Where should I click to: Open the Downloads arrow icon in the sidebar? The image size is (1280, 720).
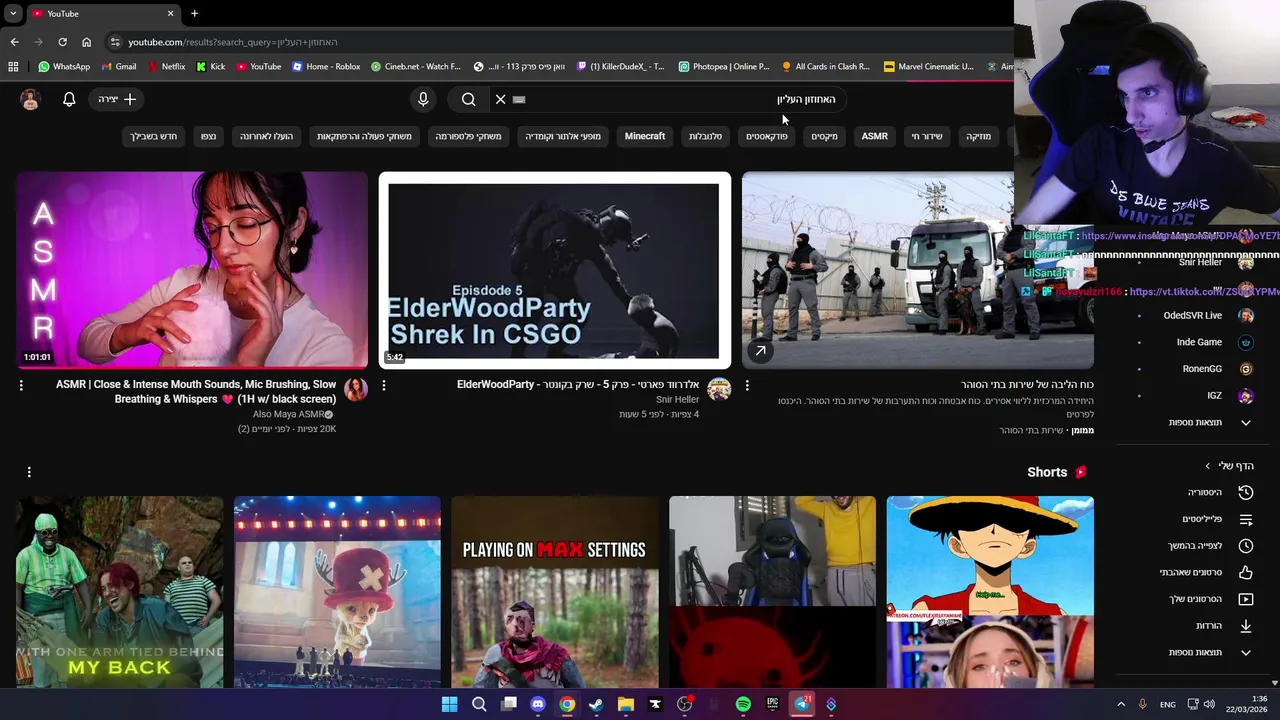pyautogui.click(x=1245, y=626)
